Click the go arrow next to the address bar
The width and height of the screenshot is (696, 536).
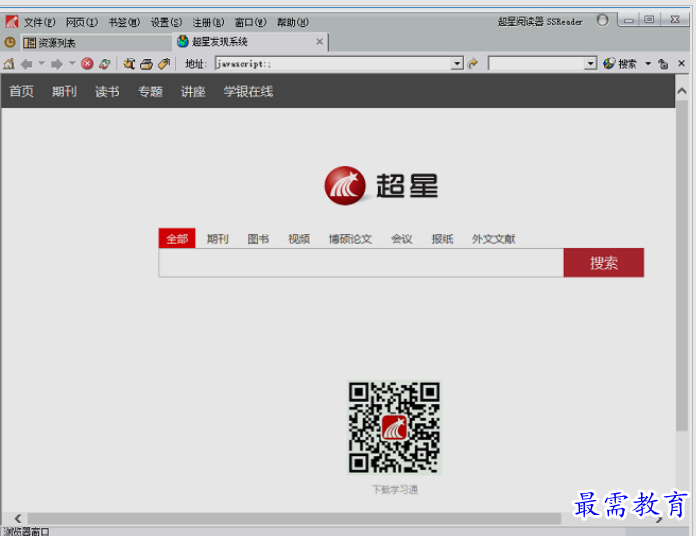click(x=473, y=64)
